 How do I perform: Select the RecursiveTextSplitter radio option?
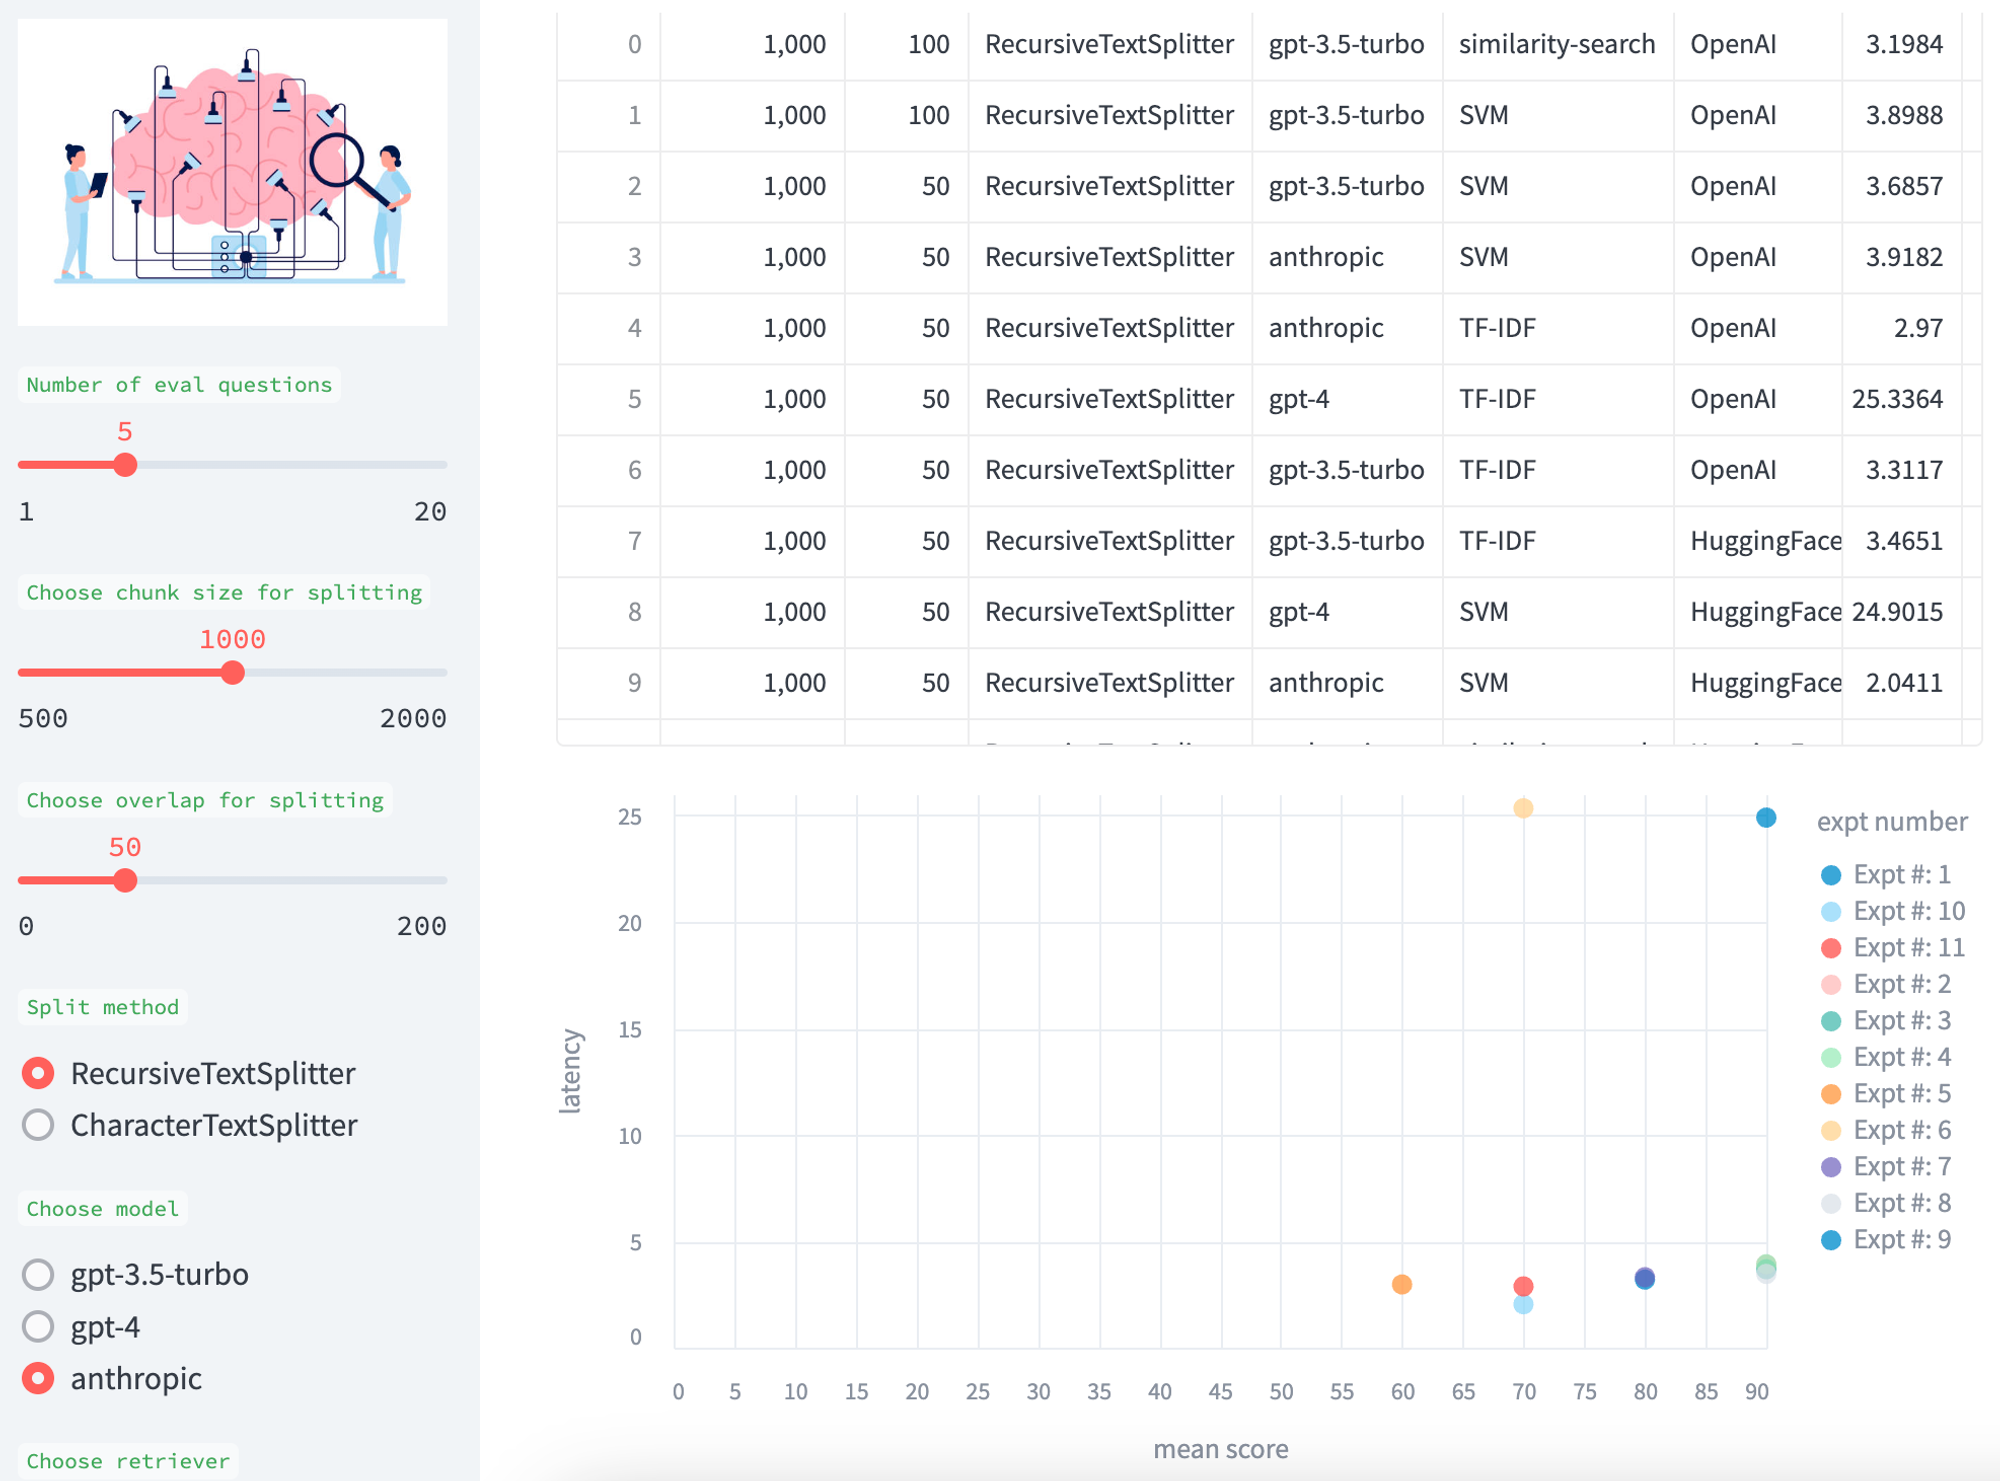tap(38, 1073)
